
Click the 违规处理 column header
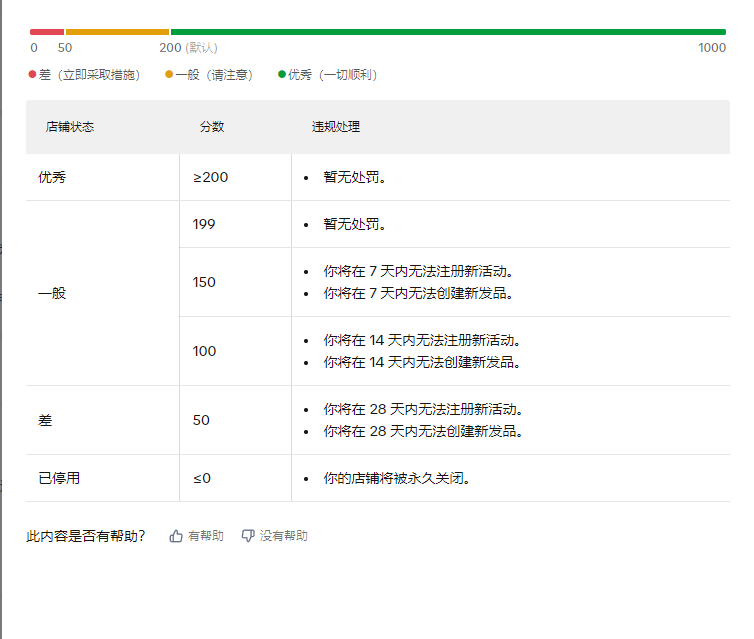click(x=336, y=126)
